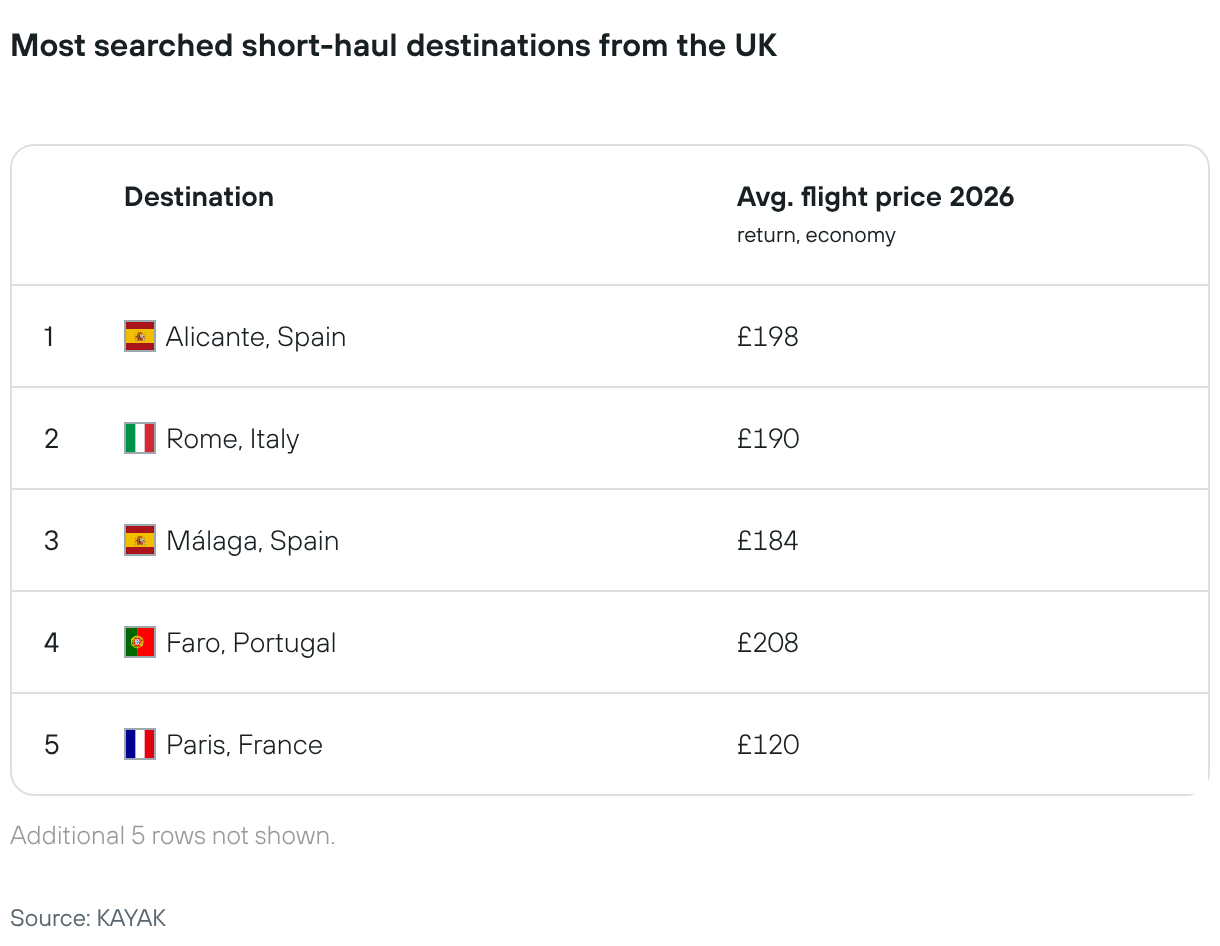The image size is (1220, 946).
Task: Click the Italy flag beside Rome
Action: [140, 438]
